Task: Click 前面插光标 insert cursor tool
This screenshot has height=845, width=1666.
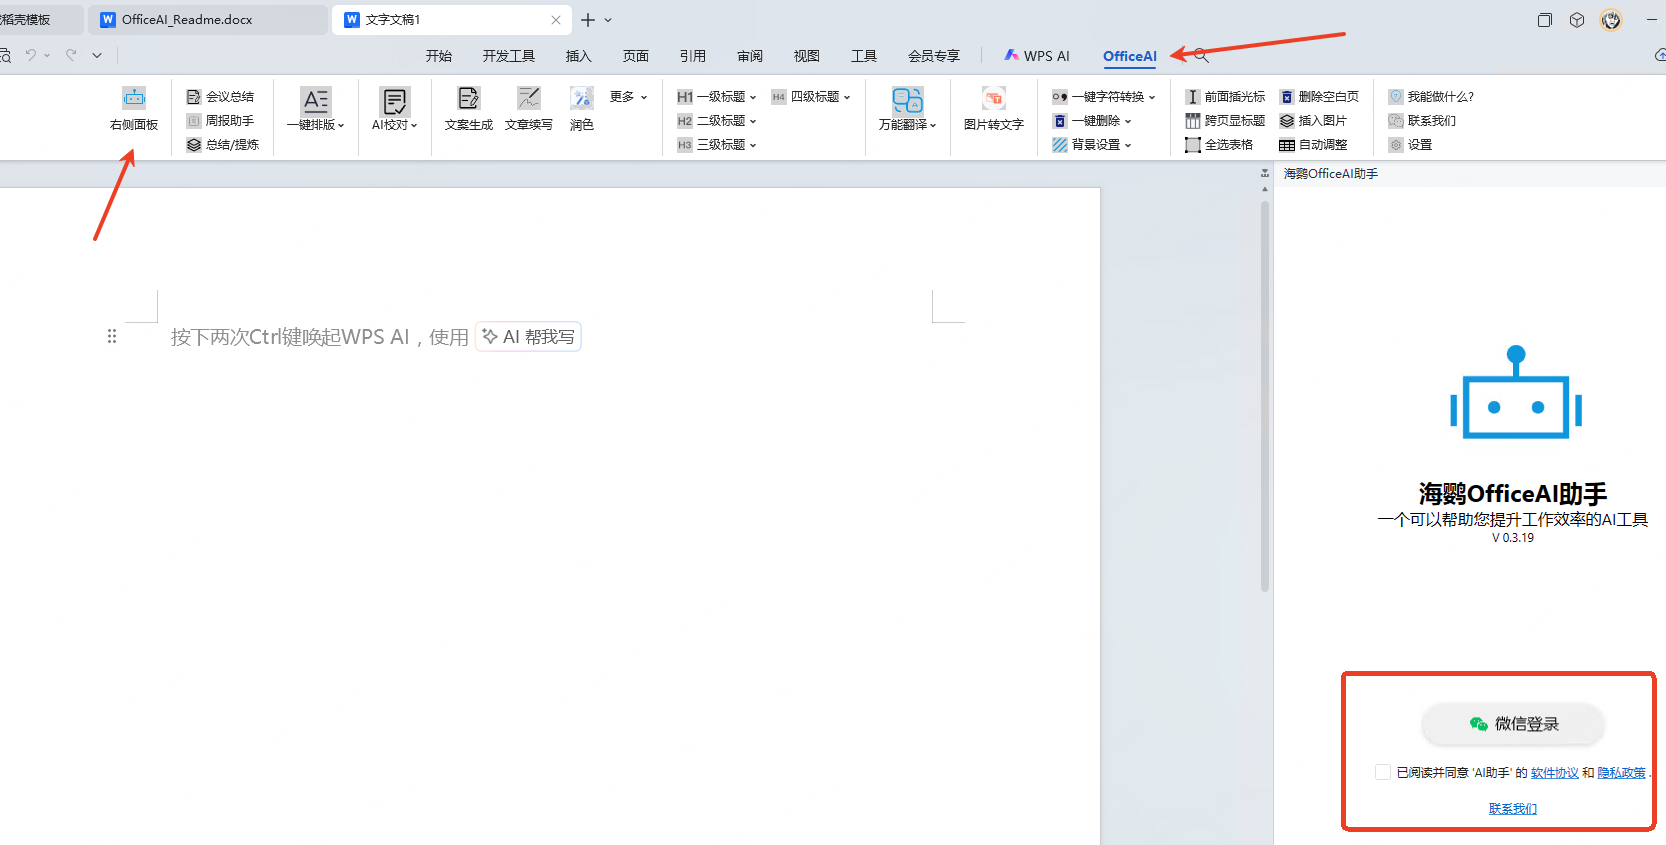Action: pyautogui.click(x=1225, y=97)
